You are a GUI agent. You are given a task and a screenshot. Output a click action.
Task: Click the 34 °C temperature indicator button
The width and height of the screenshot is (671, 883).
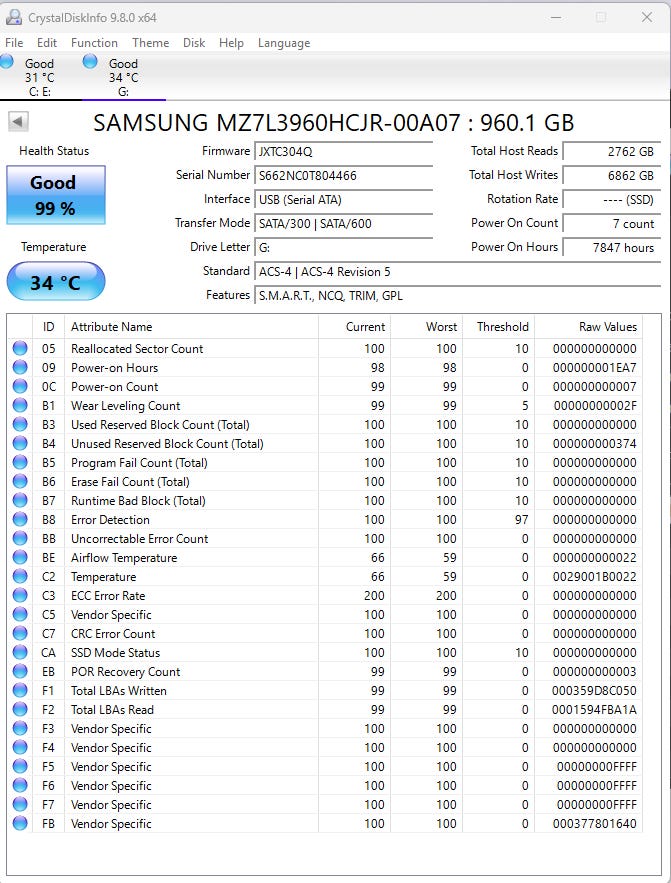click(55, 282)
